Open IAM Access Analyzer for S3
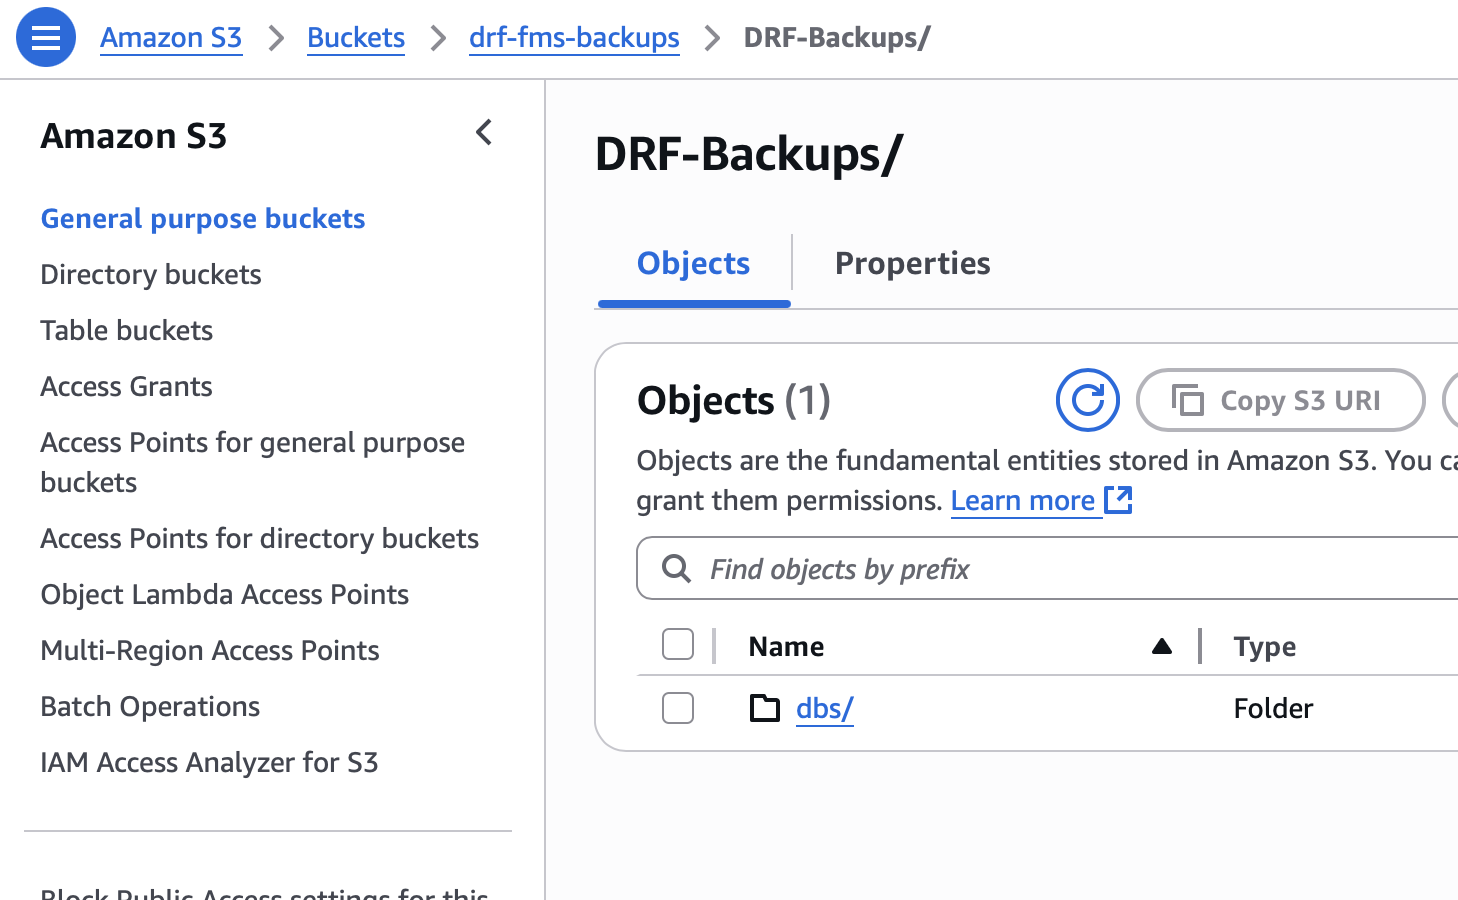The height and width of the screenshot is (900, 1458). (x=210, y=762)
